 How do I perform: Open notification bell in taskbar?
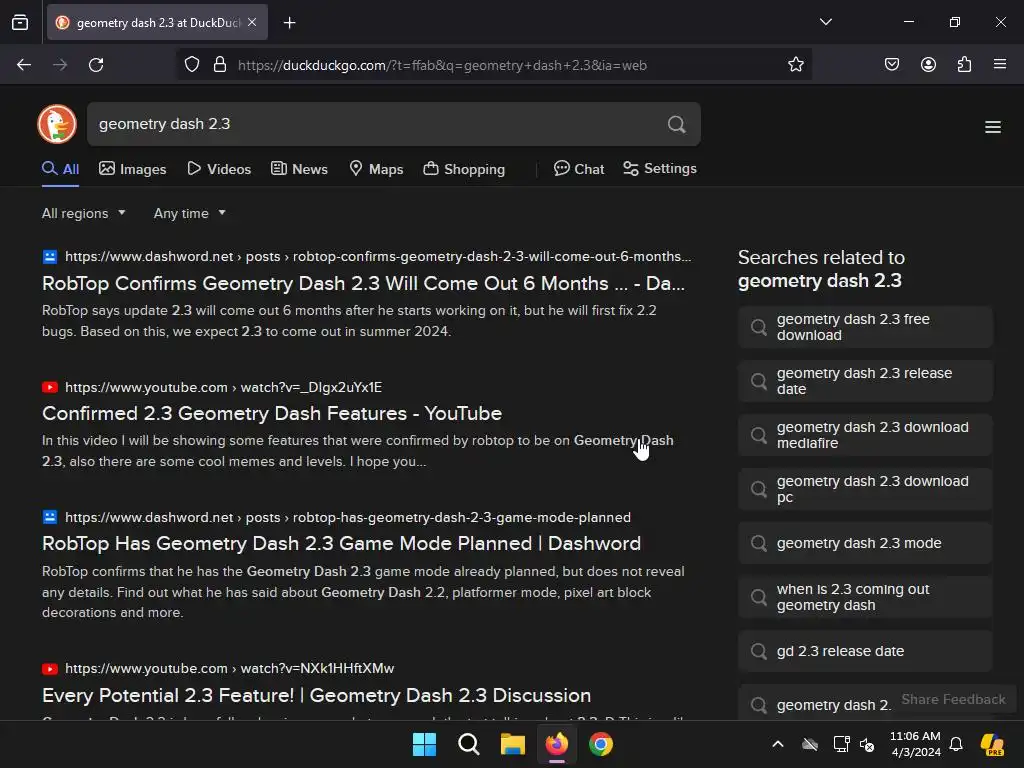point(956,744)
